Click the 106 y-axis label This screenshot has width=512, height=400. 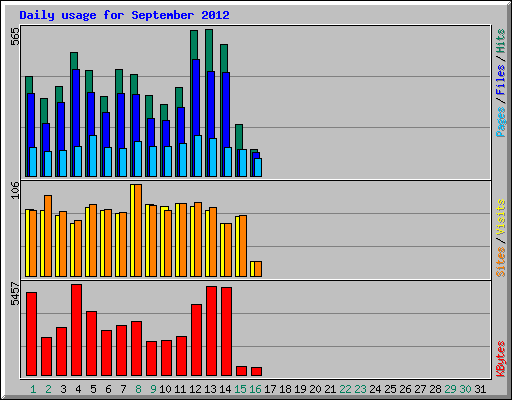[15, 190]
